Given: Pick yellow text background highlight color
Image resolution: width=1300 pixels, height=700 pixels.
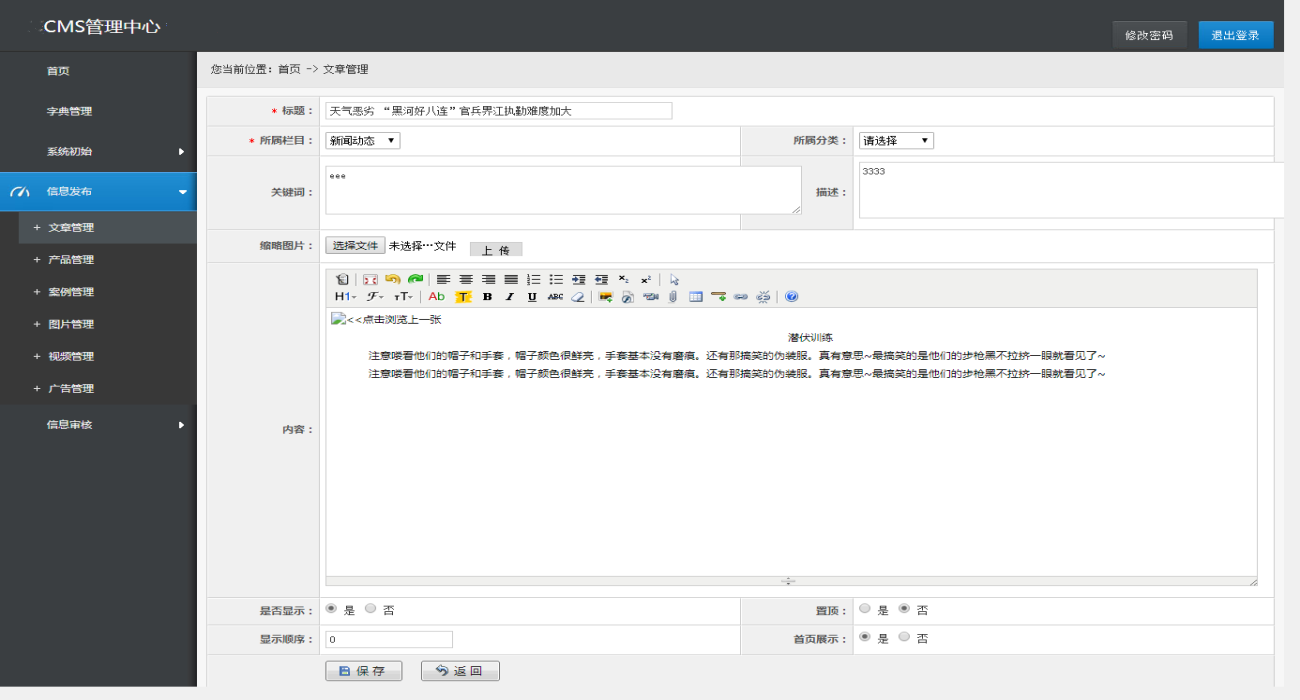Looking at the screenshot, I should pos(463,297).
